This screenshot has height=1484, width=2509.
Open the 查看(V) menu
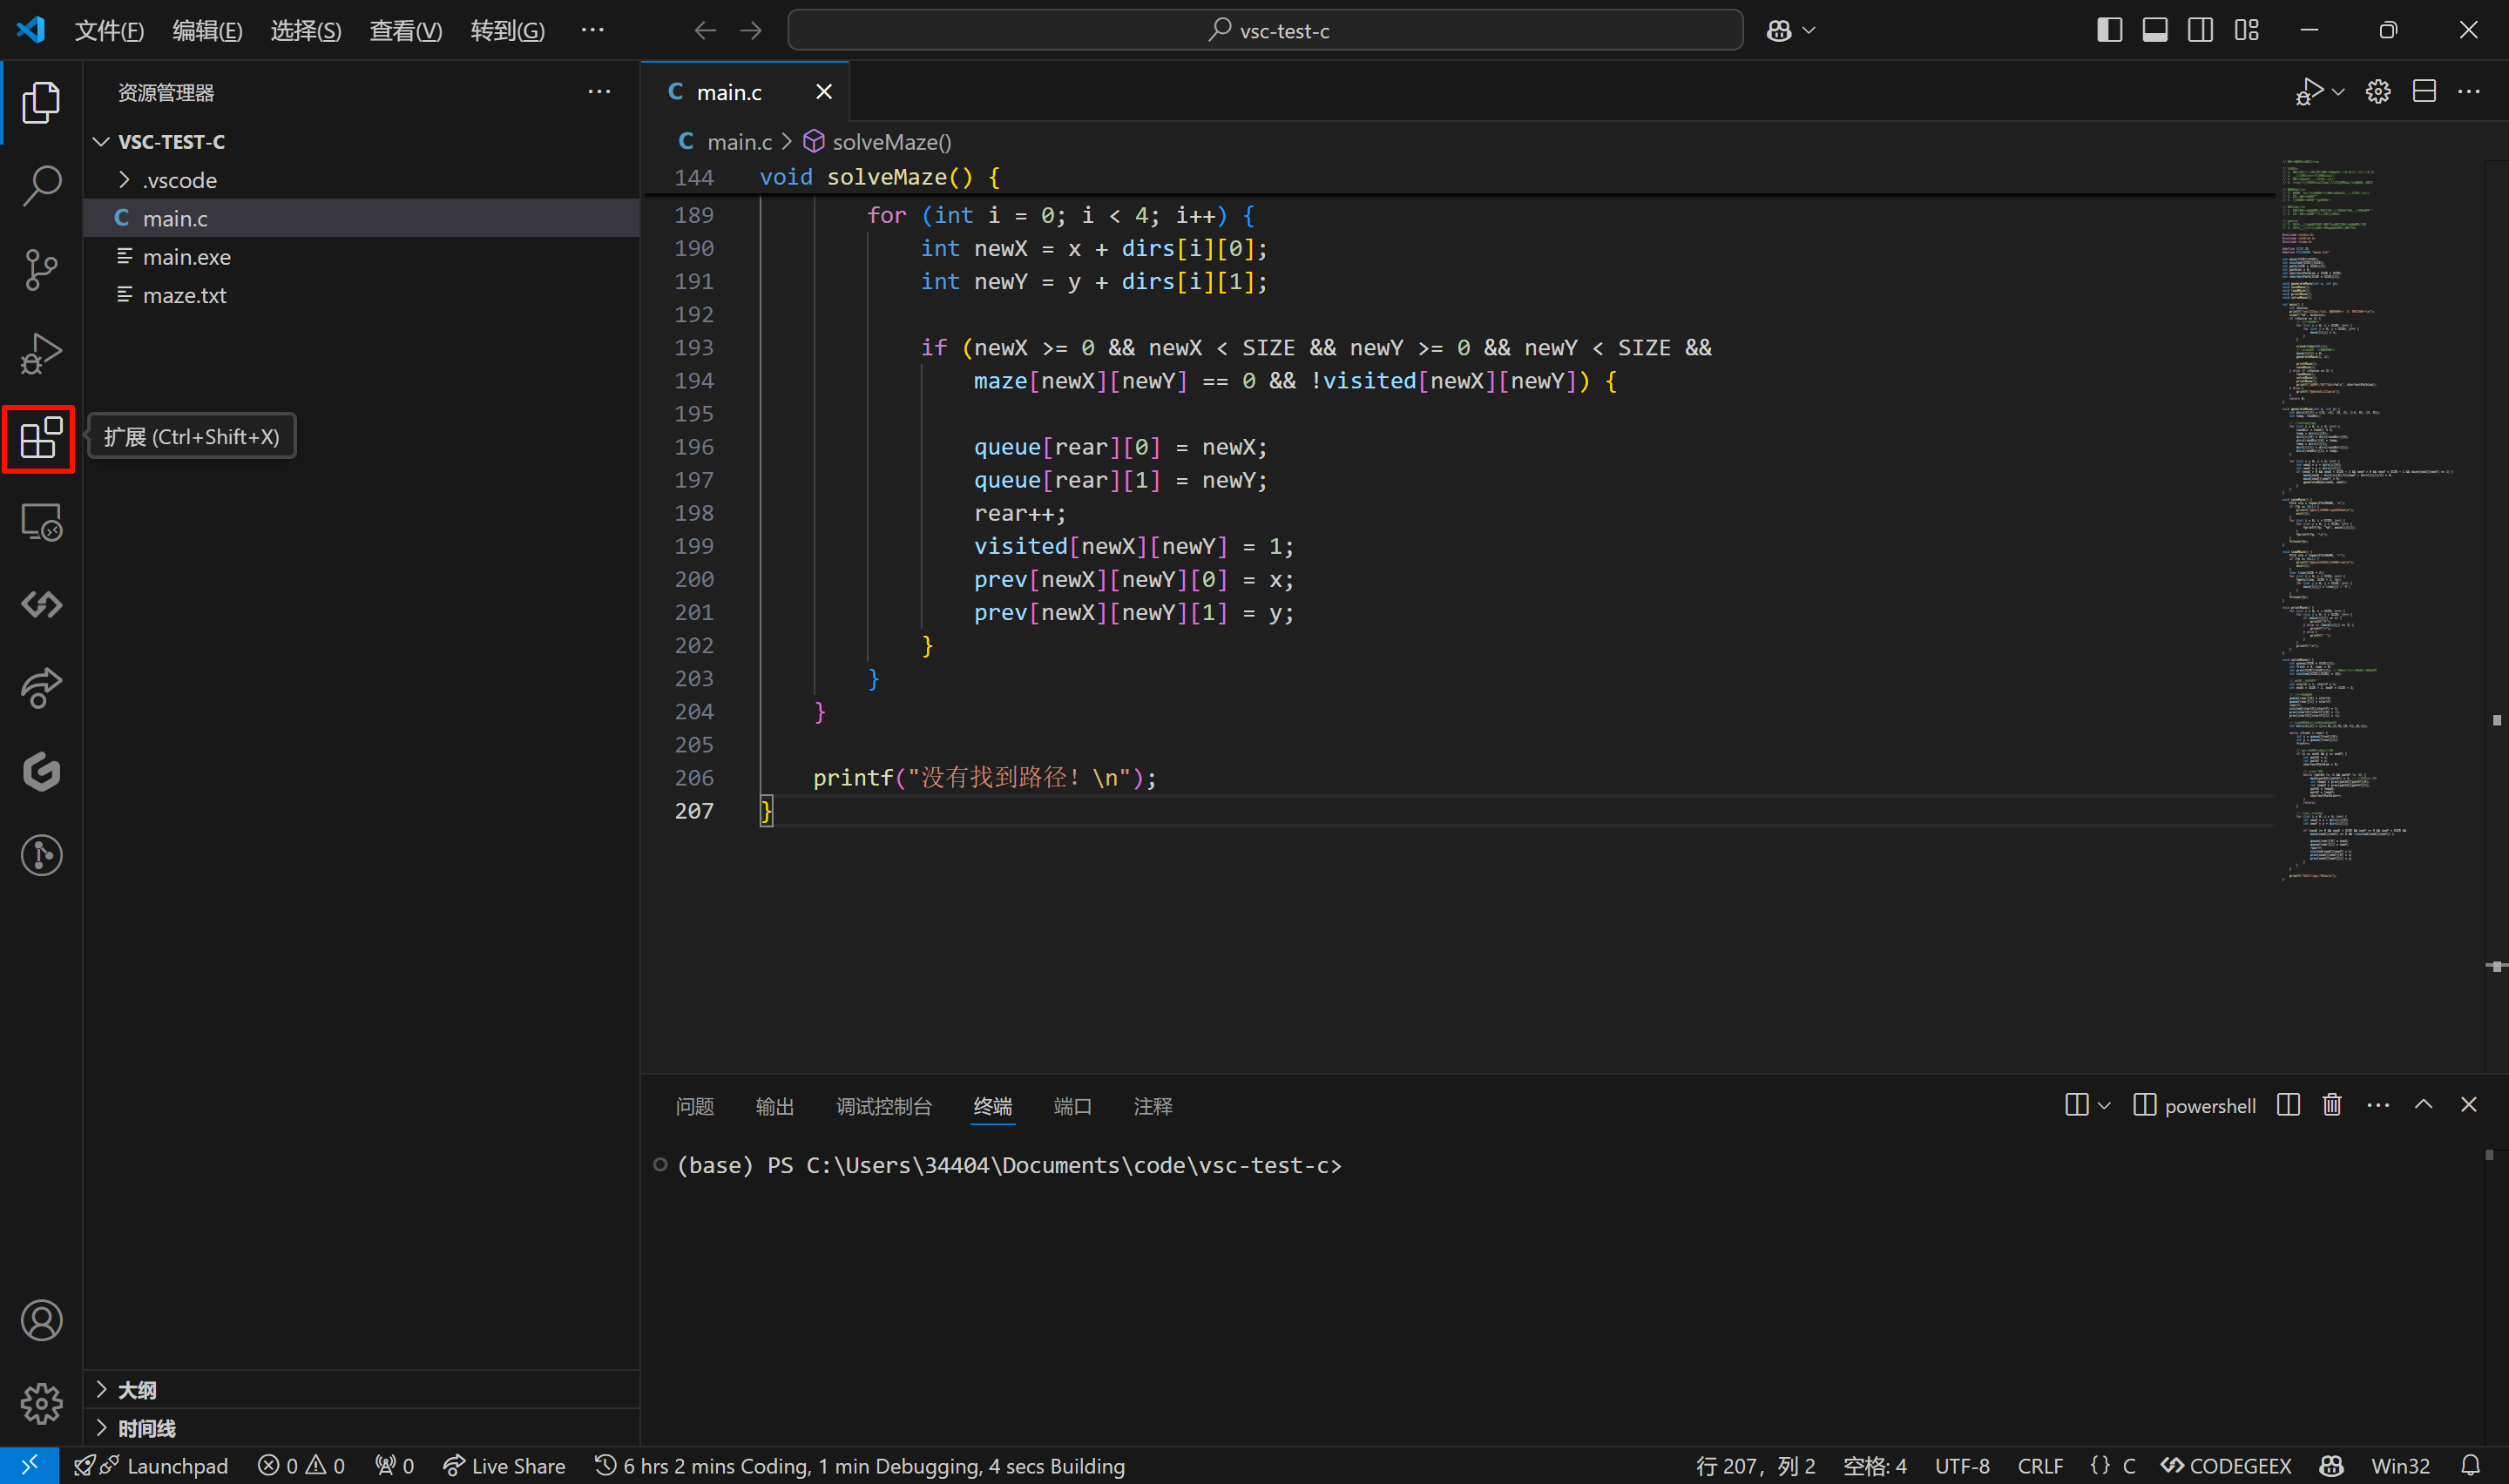405,31
